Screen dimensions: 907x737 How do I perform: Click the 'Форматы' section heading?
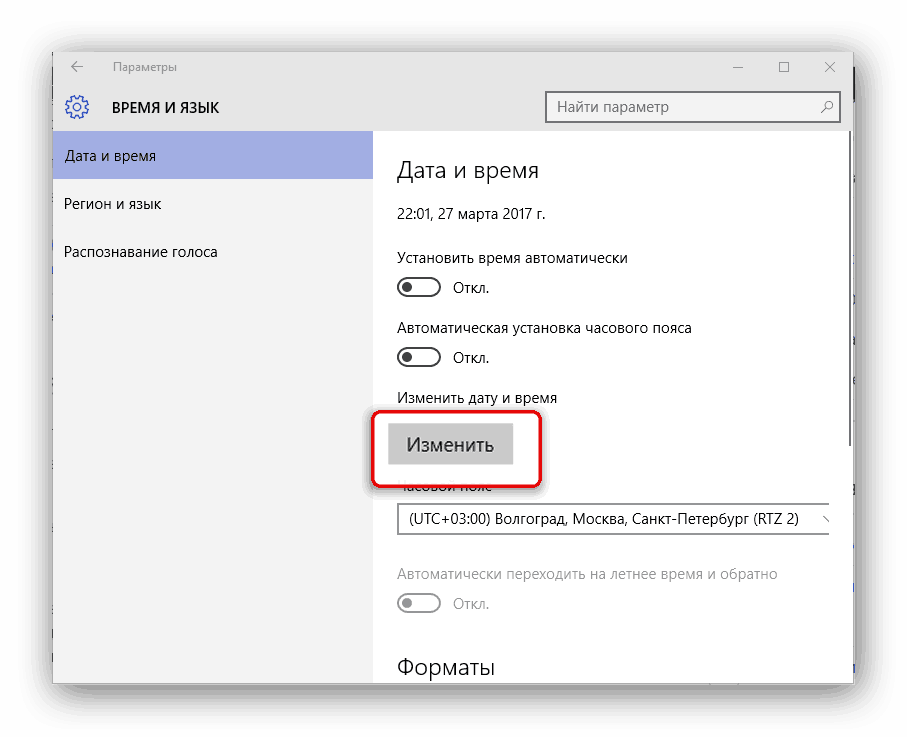tap(446, 667)
